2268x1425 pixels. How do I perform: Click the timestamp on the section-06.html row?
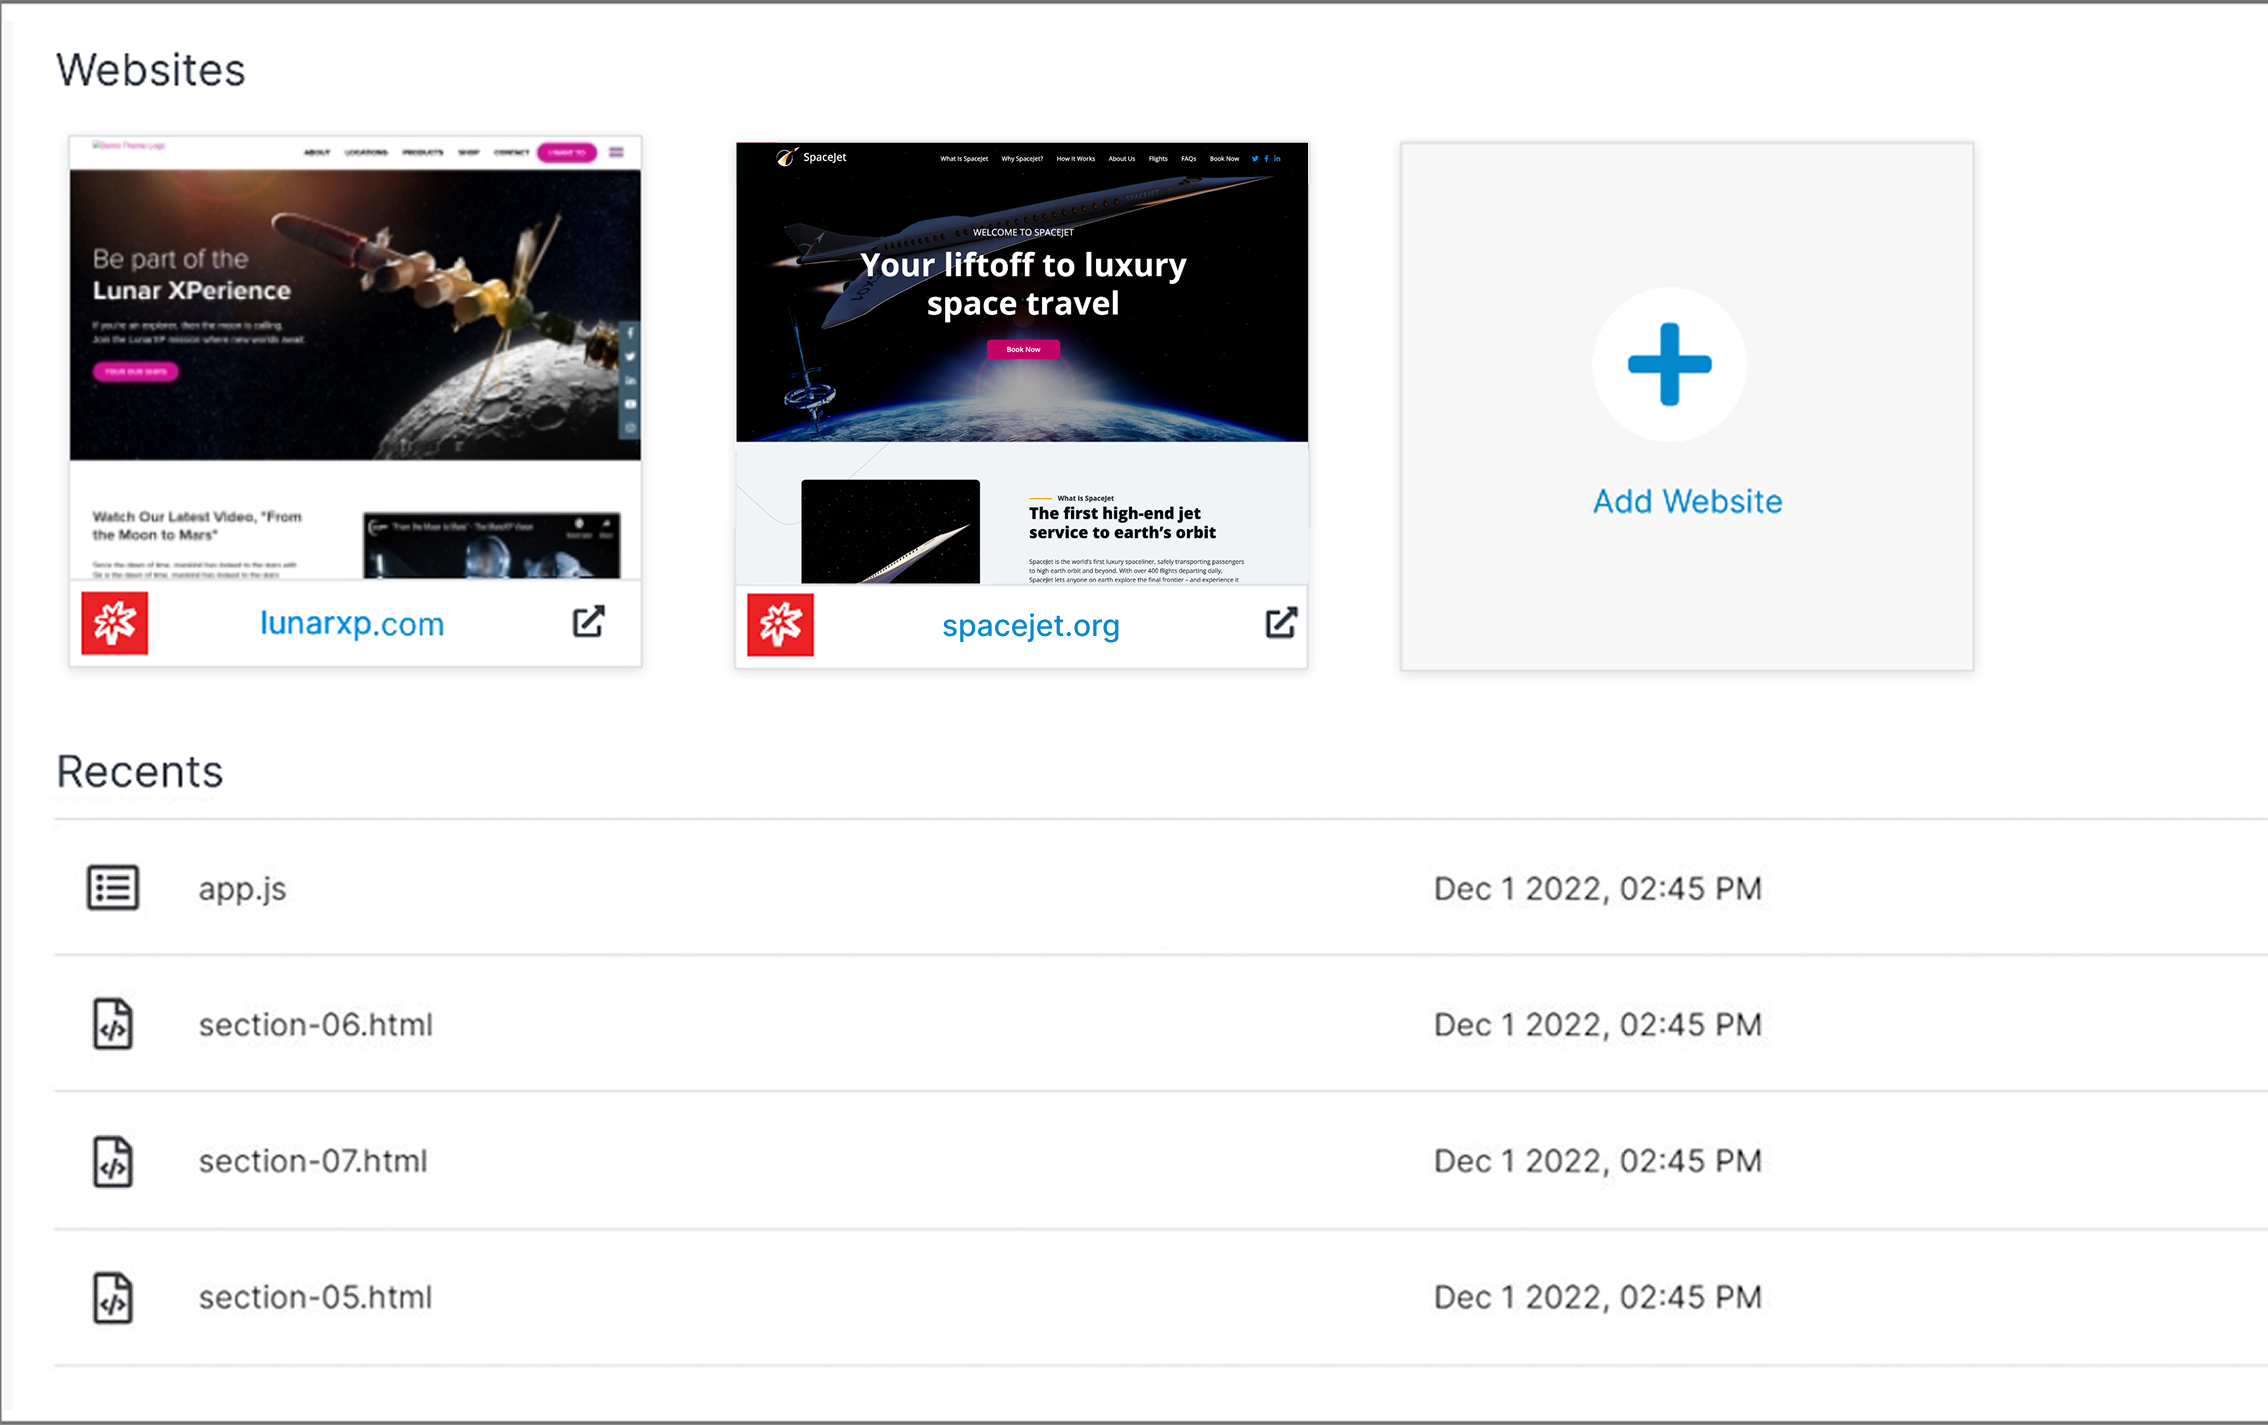tap(1597, 1024)
